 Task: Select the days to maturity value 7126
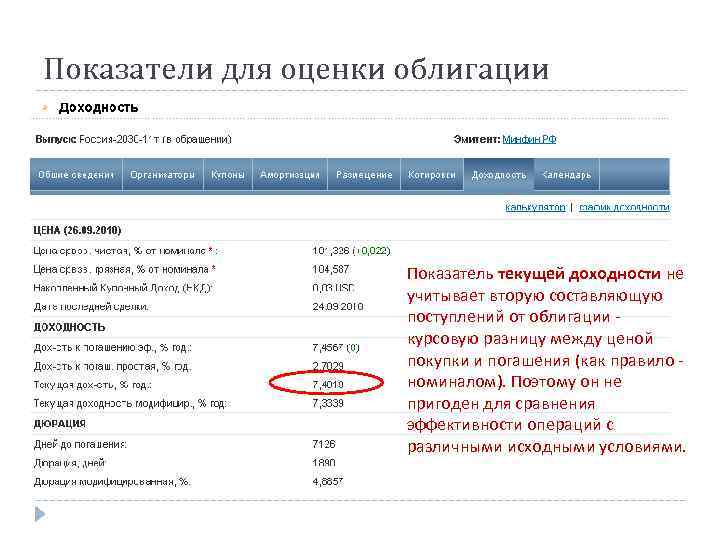[324, 444]
